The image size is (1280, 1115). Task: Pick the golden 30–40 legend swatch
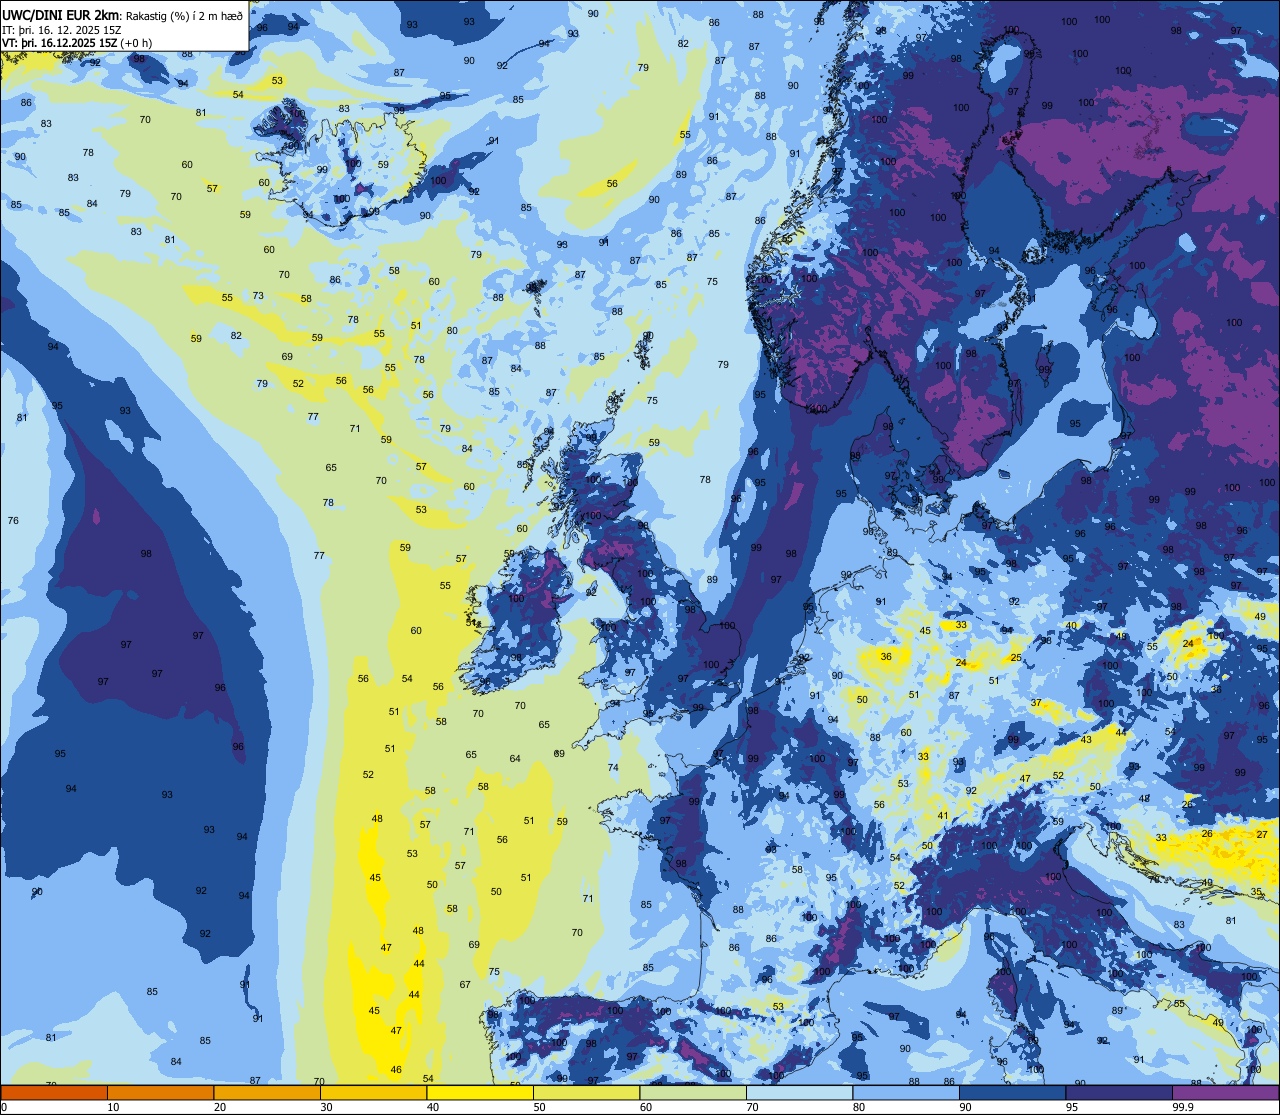373,1092
